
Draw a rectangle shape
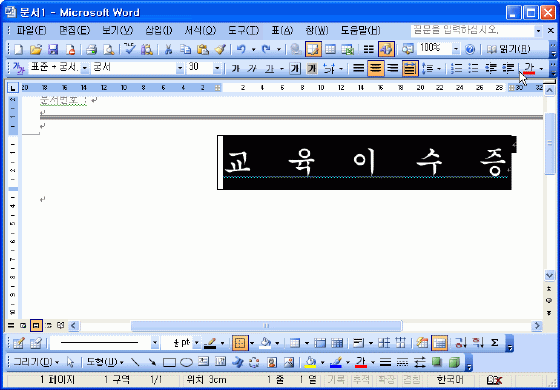169,363
